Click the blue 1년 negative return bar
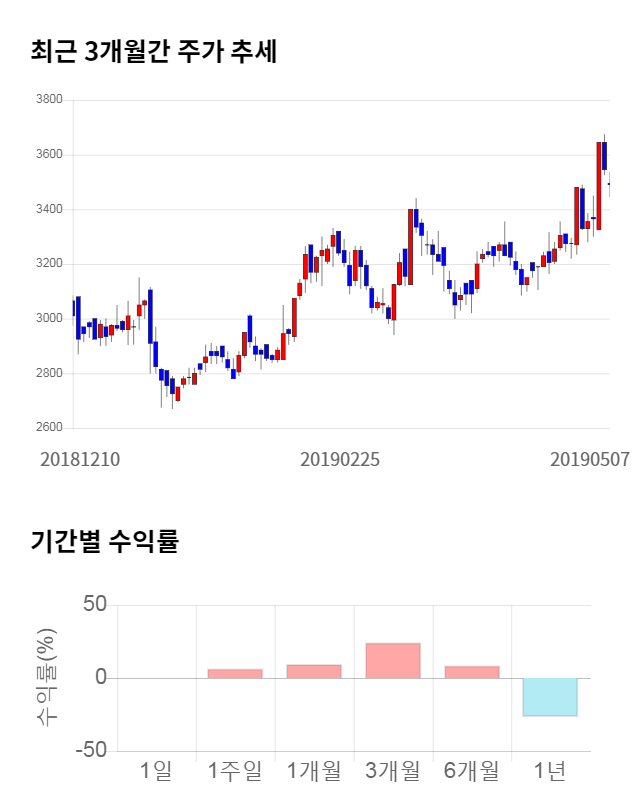640x810 pixels. pyautogui.click(x=550, y=697)
